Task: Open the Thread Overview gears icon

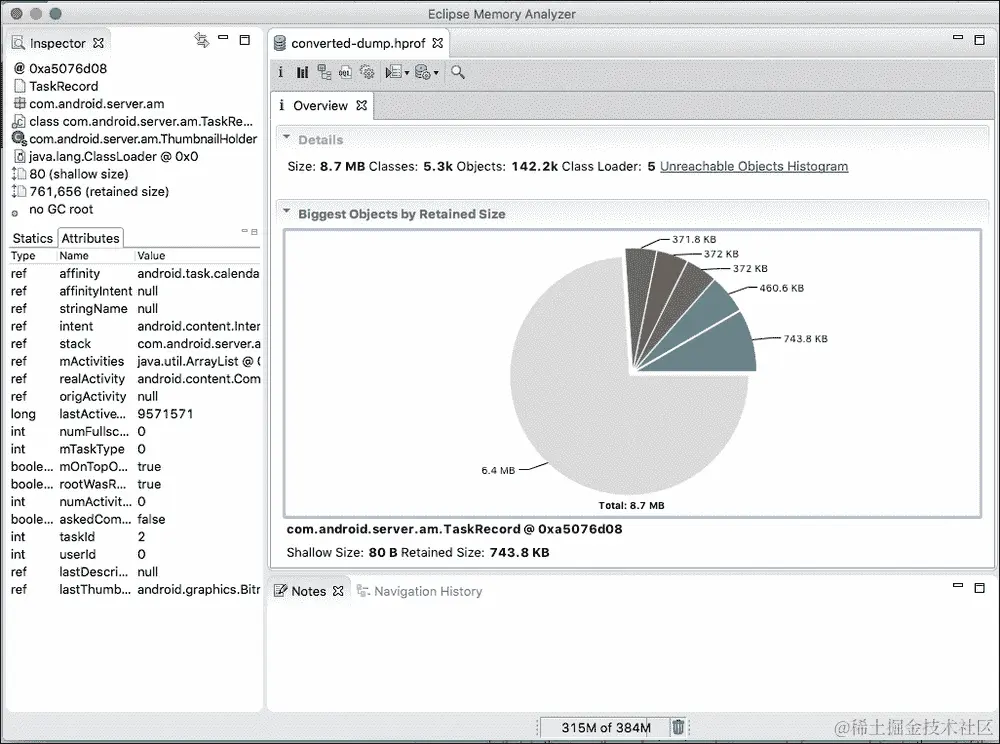Action: click(x=367, y=72)
